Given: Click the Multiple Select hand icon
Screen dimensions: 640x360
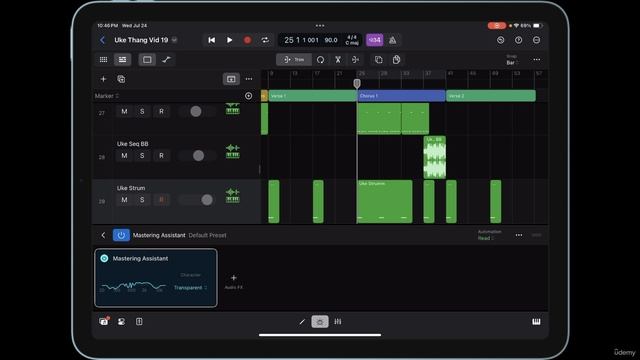Looking at the screenshot, I should [396, 60].
